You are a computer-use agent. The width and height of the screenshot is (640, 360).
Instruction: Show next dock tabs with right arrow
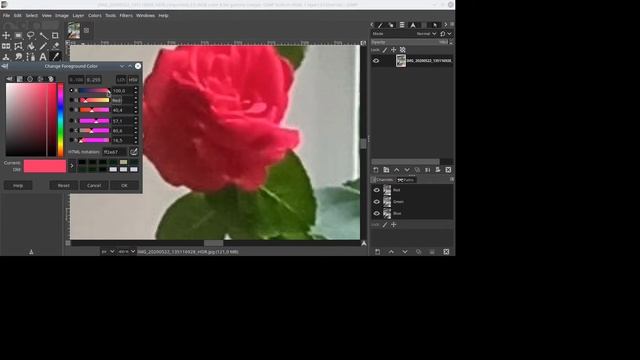click(445, 24)
